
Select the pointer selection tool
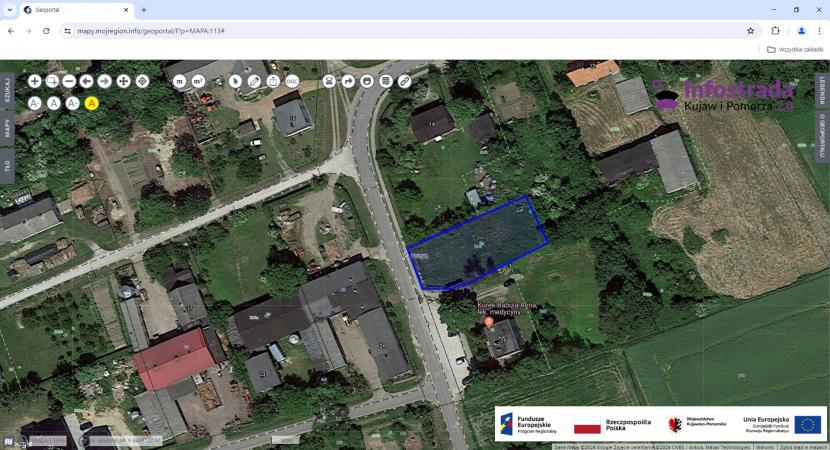coord(236,81)
